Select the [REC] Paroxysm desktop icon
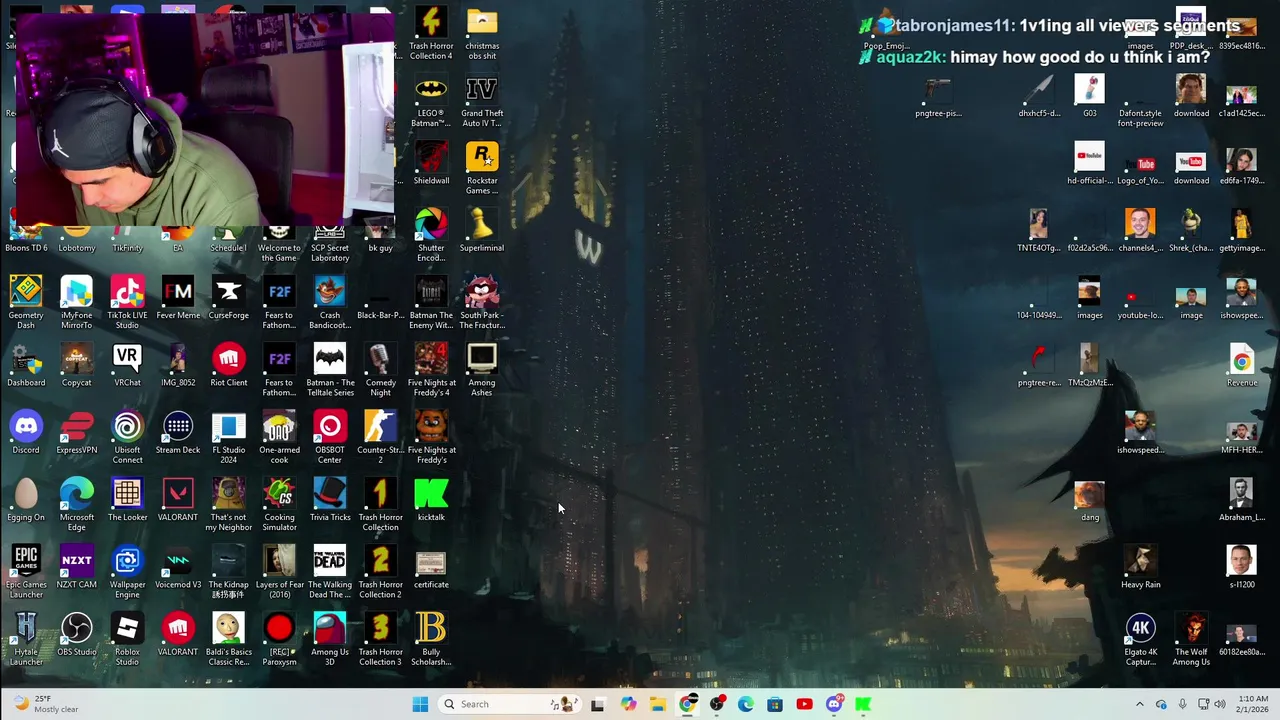The height and width of the screenshot is (720, 1280). [x=279, y=639]
